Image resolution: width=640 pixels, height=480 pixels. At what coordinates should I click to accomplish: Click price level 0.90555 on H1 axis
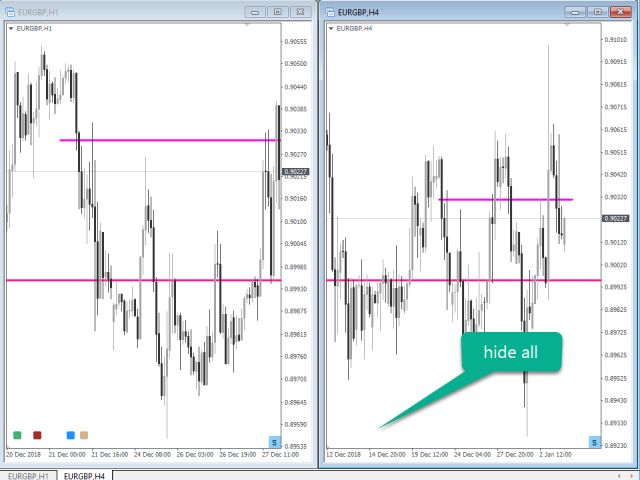(x=296, y=42)
